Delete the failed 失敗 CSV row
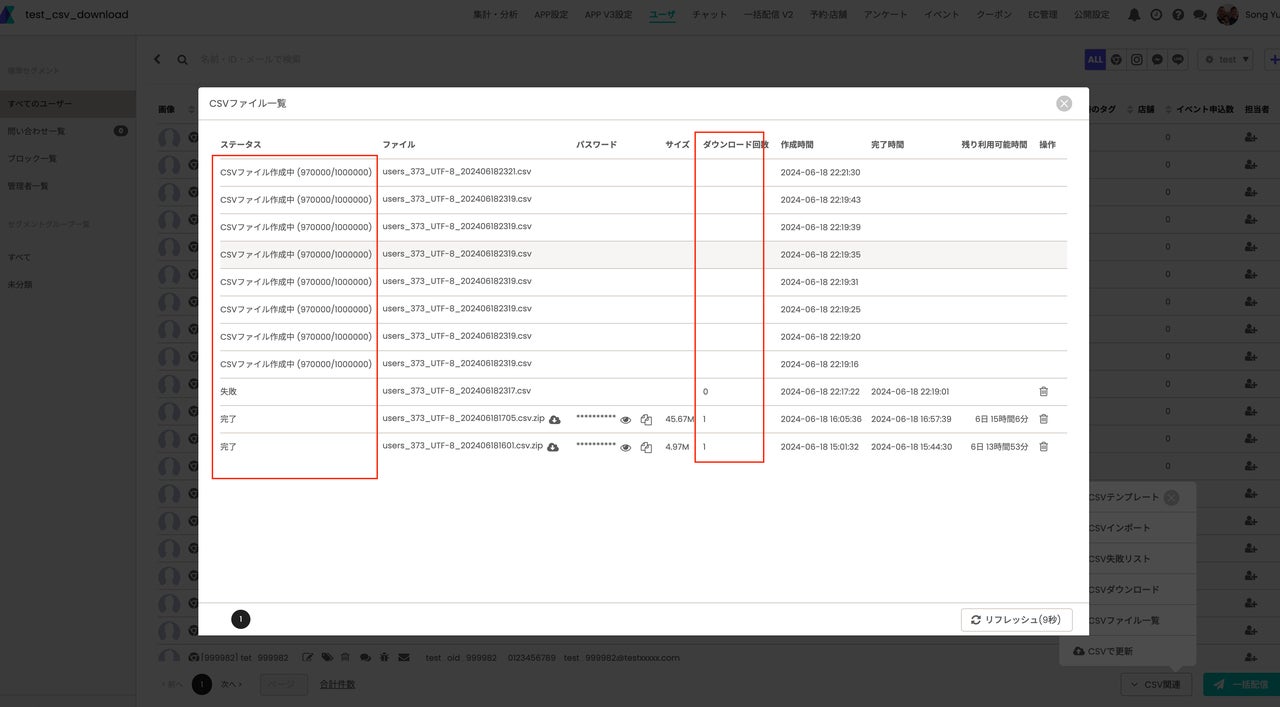The height and width of the screenshot is (707, 1280). point(1044,392)
